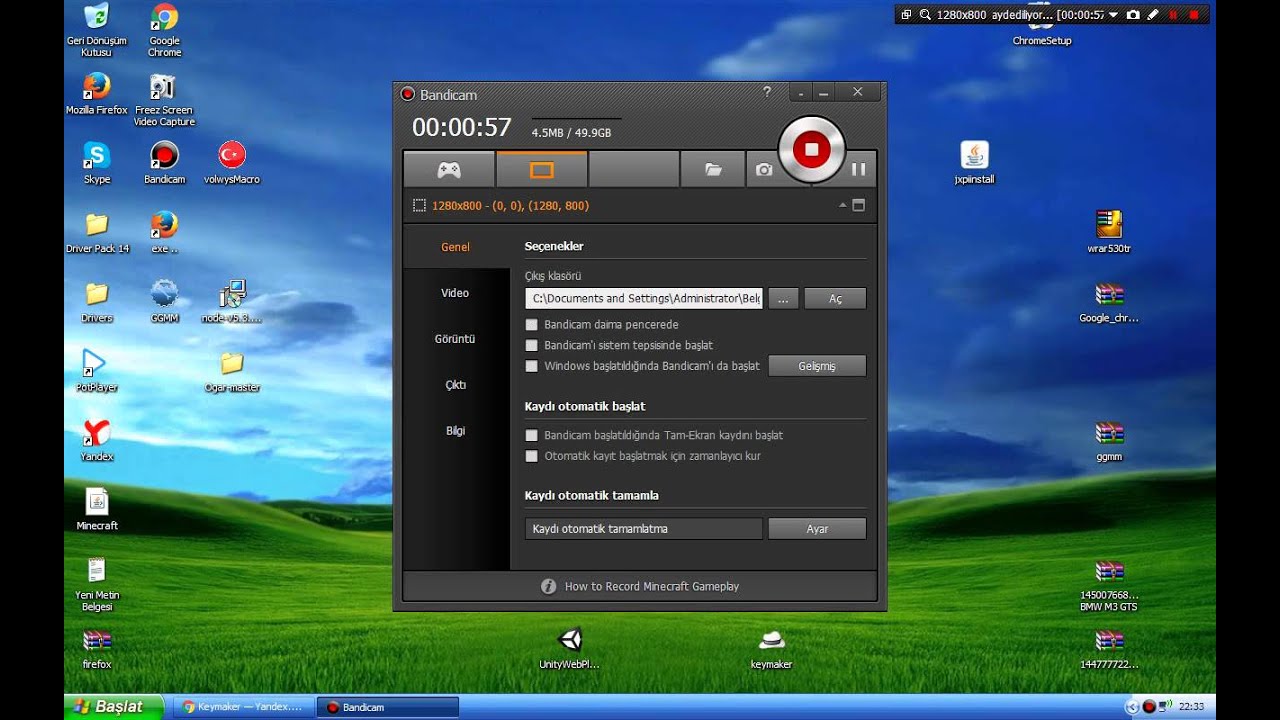Toggle 'Otomatik kayıt başlatmak için zamanlayıcı kur' checkbox
The width and height of the screenshot is (1280, 720).
point(532,456)
